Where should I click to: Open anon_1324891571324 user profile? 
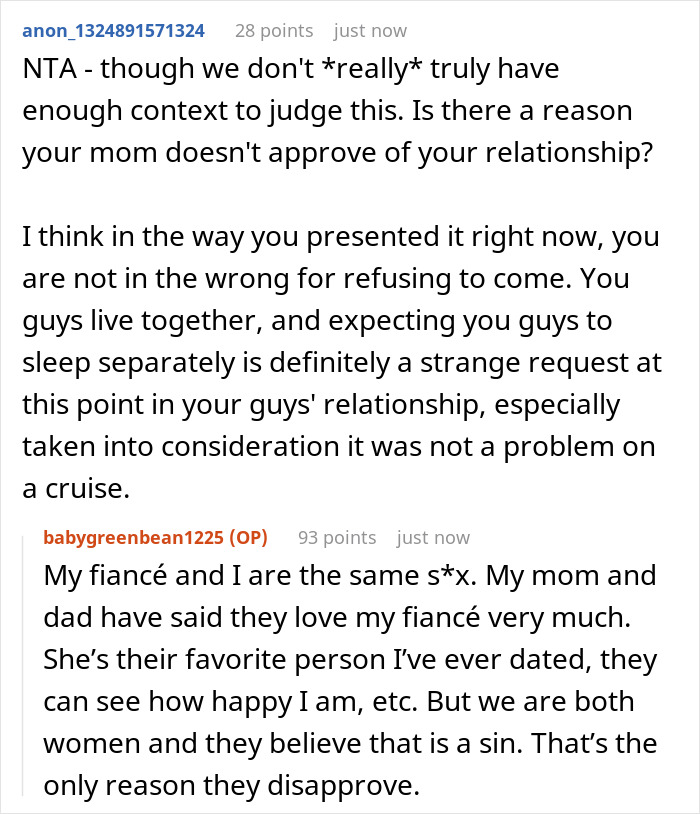coord(113,30)
